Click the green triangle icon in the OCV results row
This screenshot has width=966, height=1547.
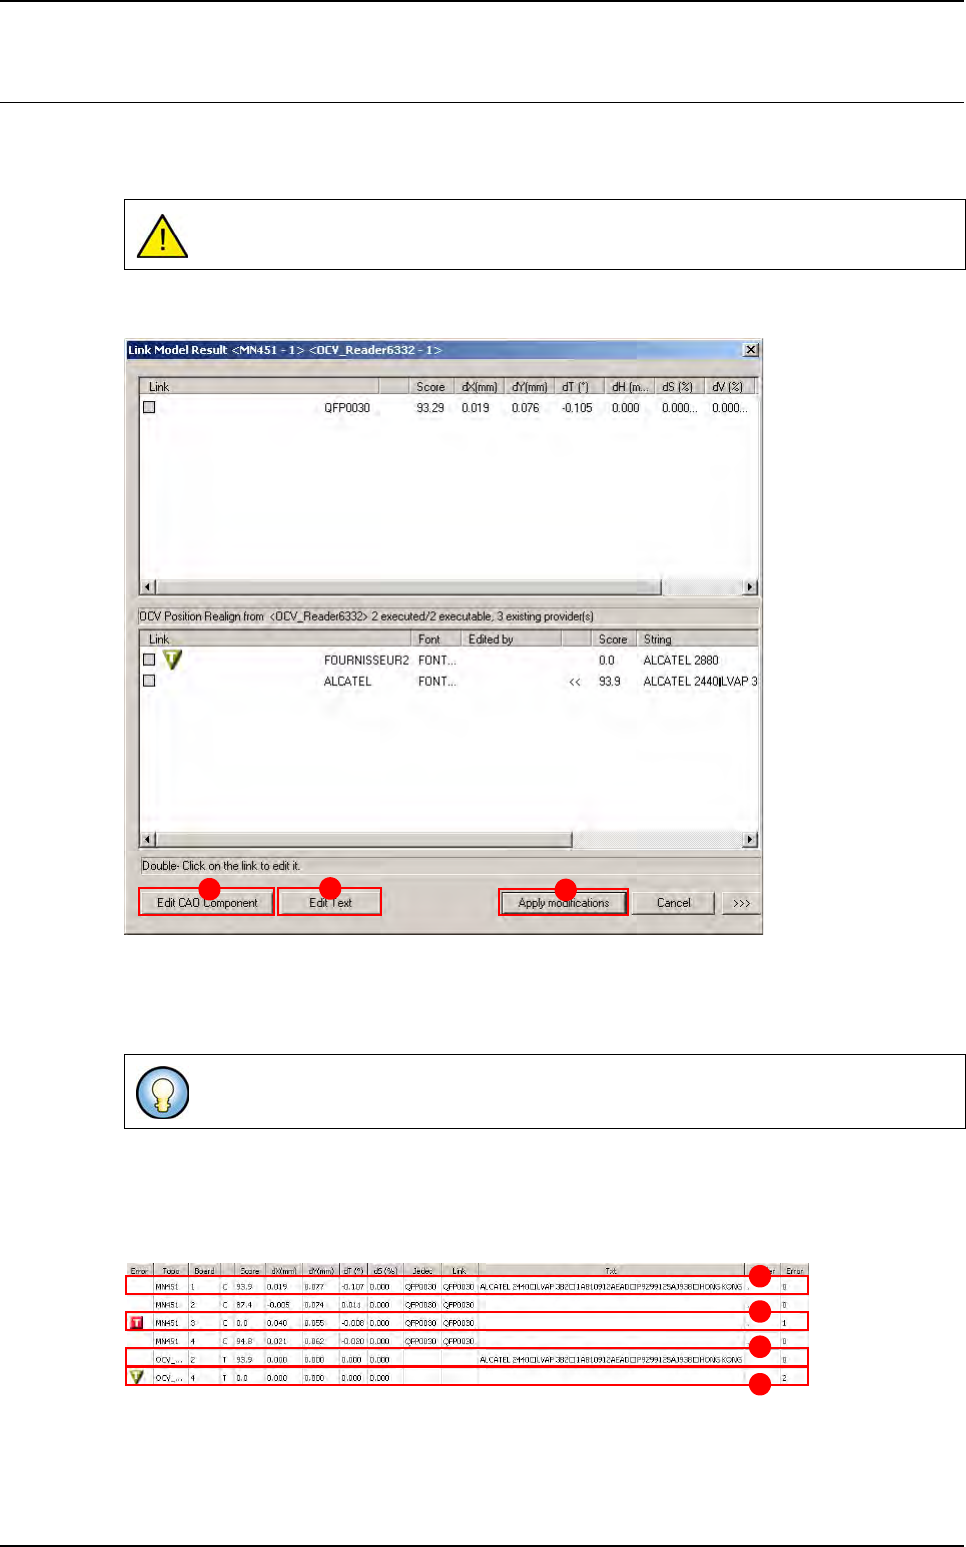click(136, 1377)
